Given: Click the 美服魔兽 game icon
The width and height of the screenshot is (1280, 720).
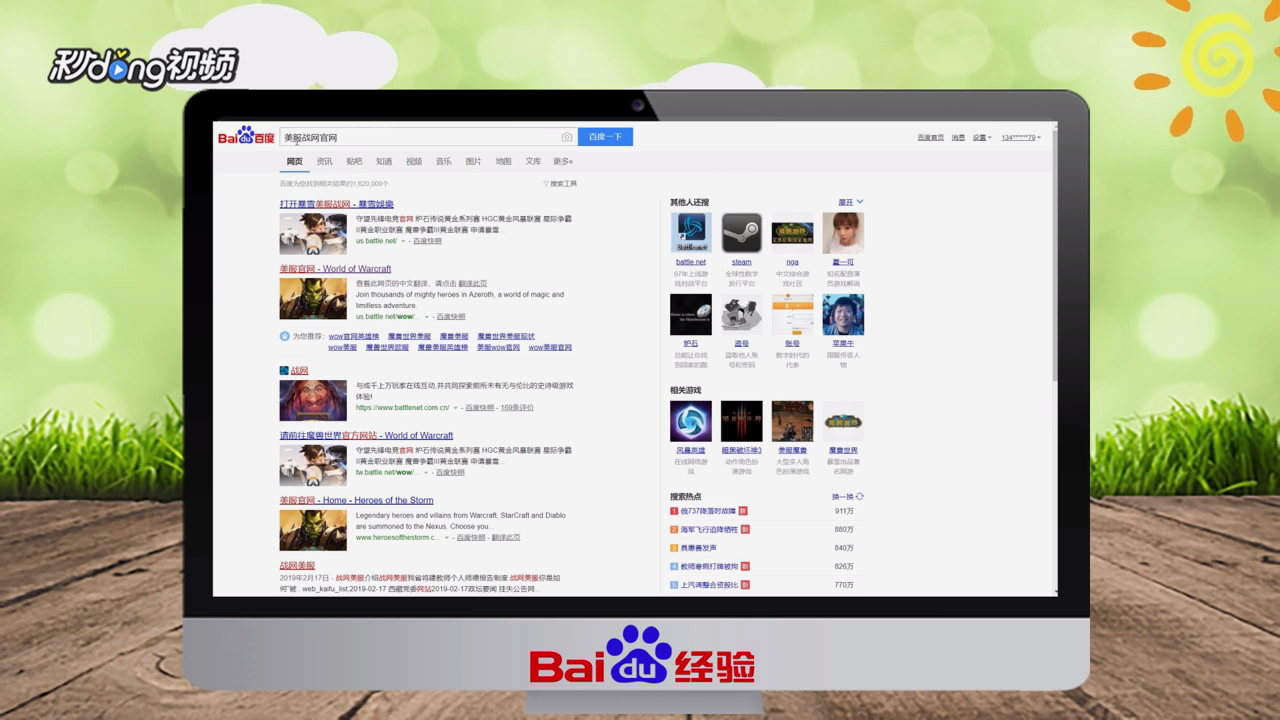Looking at the screenshot, I should click(x=792, y=421).
